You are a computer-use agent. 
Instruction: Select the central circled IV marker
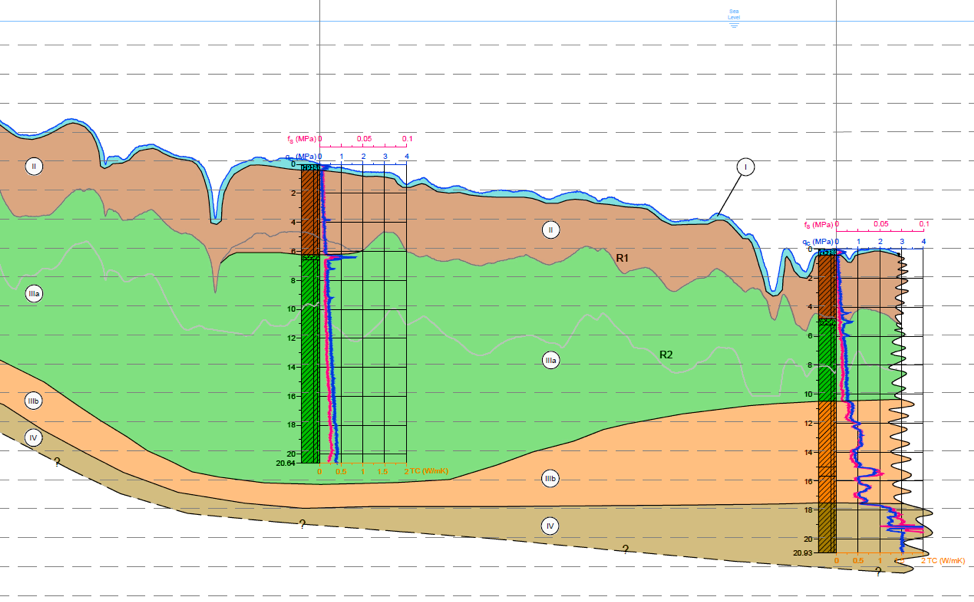(550, 526)
